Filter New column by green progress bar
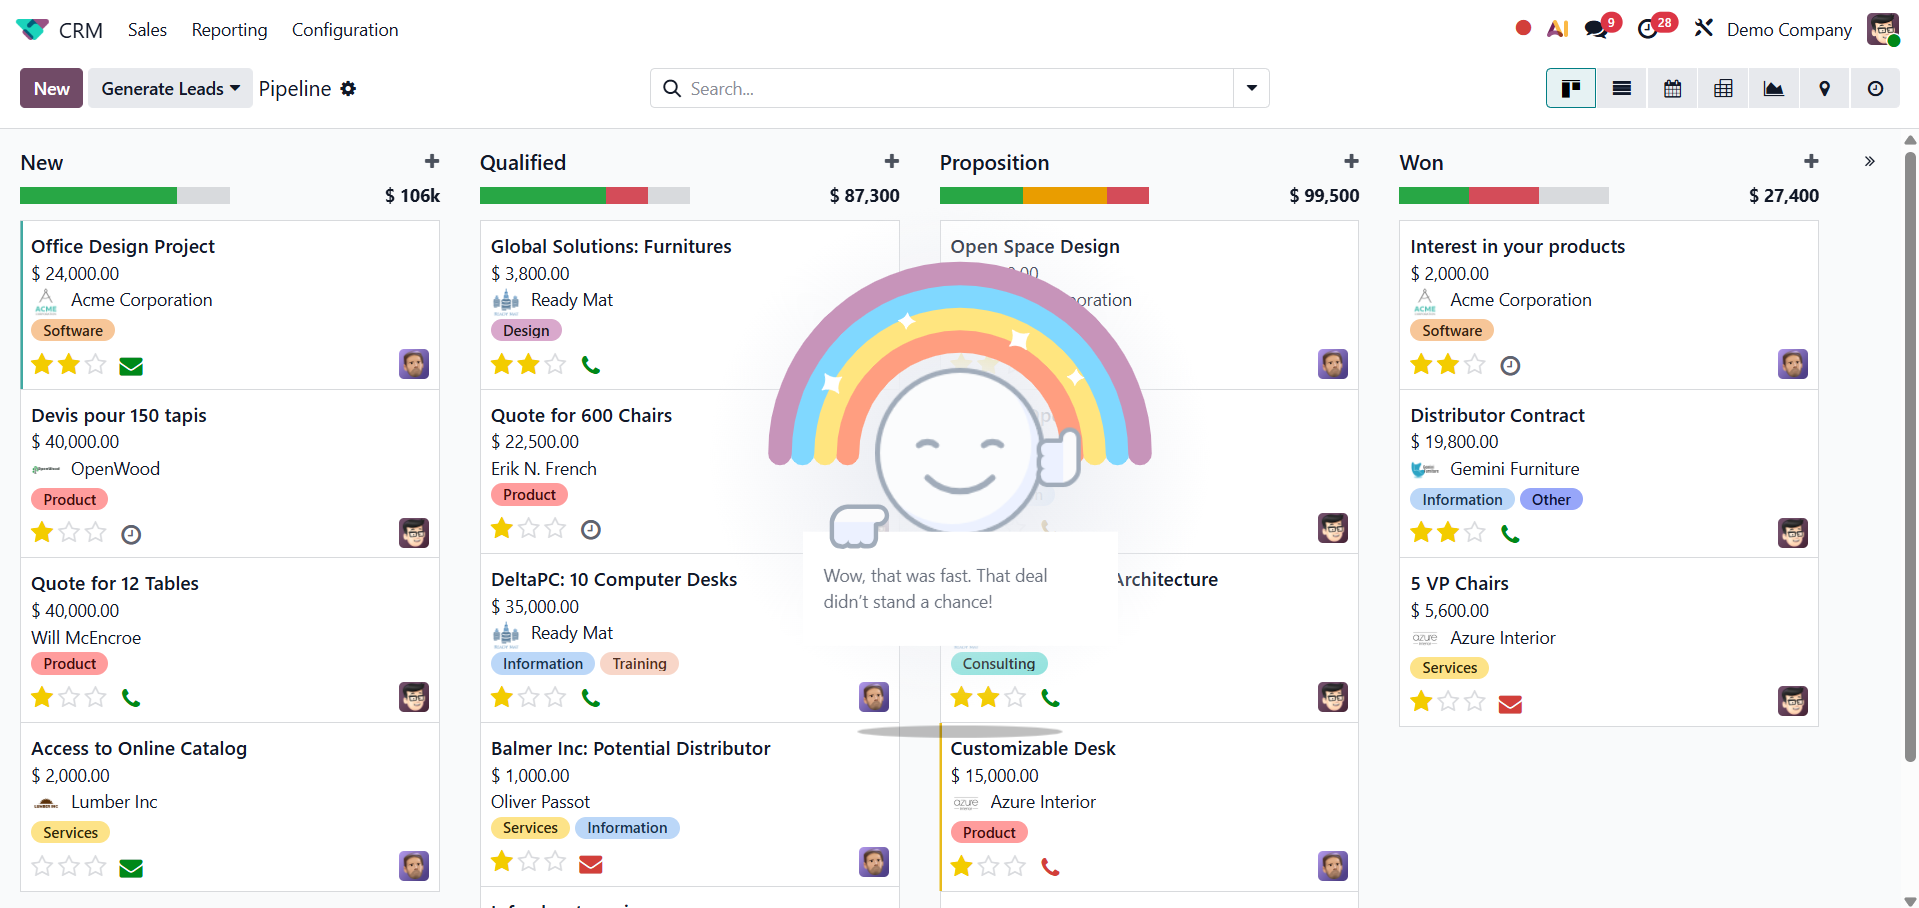The width and height of the screenshot is (1919, 908). 98,195
